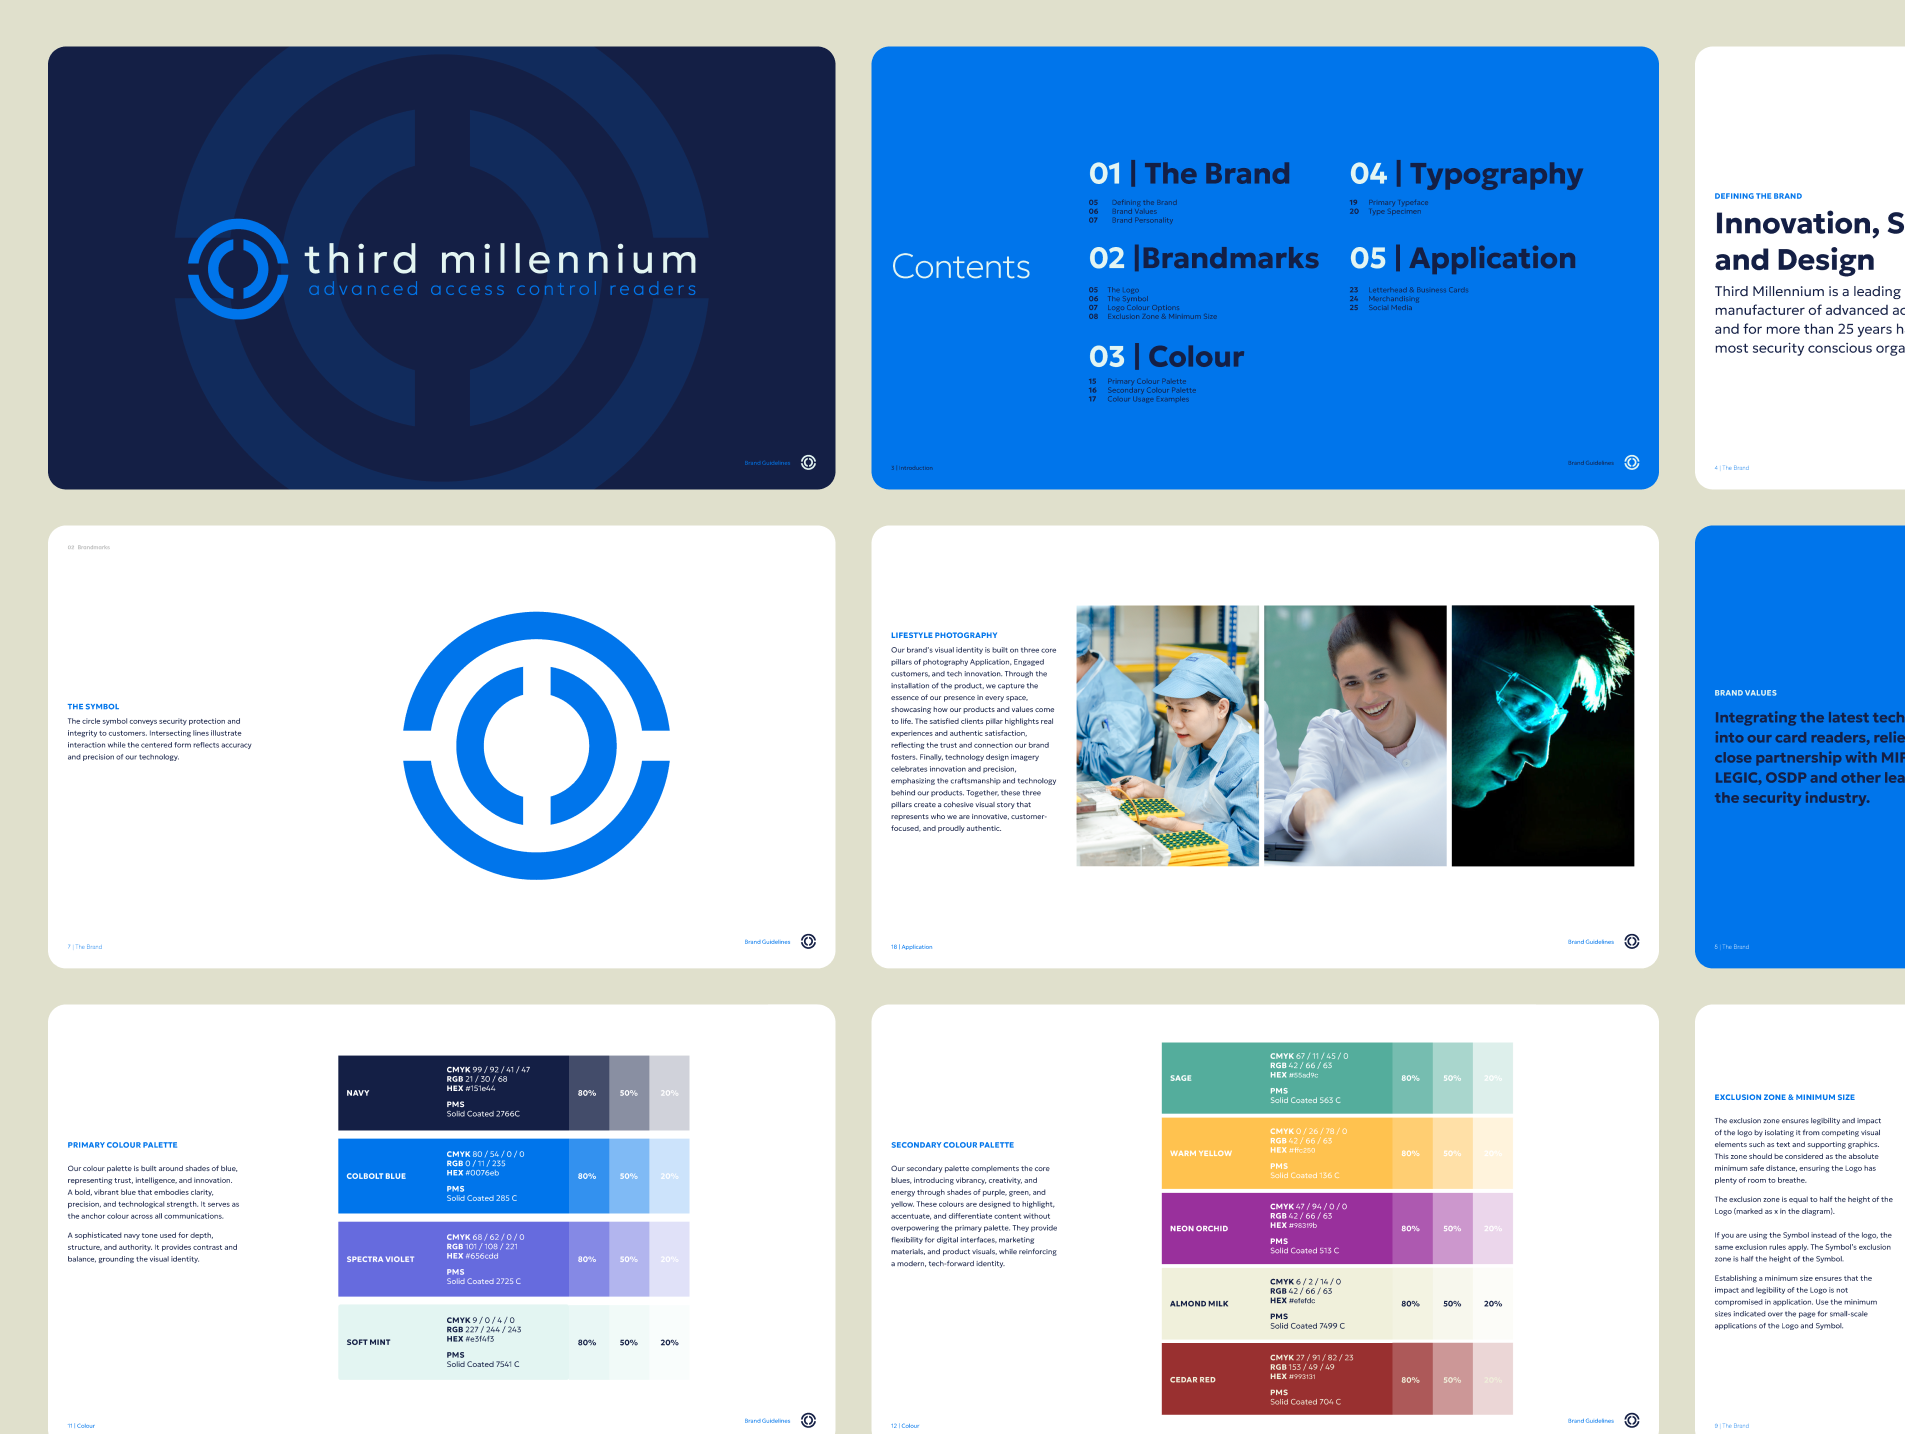Click the '04 | Typography' contents heading

coord(1467,176)
